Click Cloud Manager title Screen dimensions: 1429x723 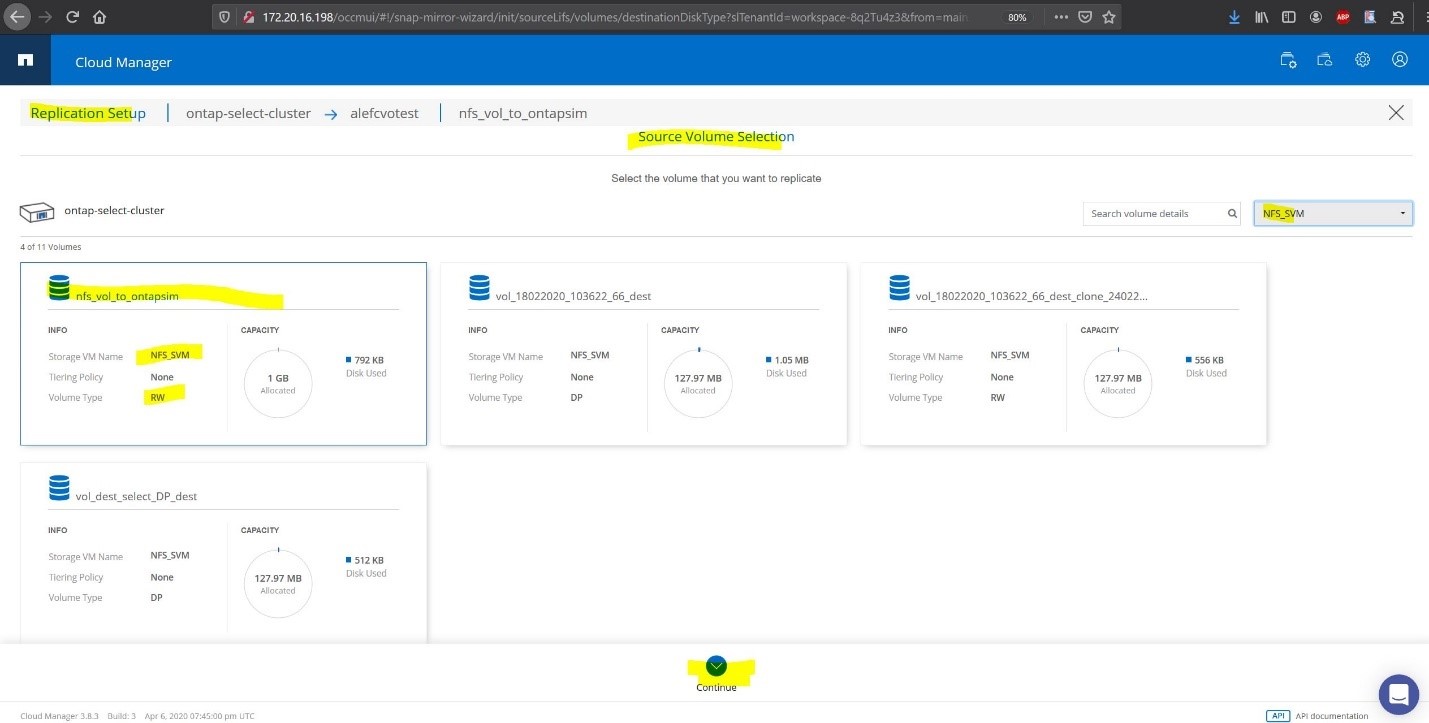[123, 62]
